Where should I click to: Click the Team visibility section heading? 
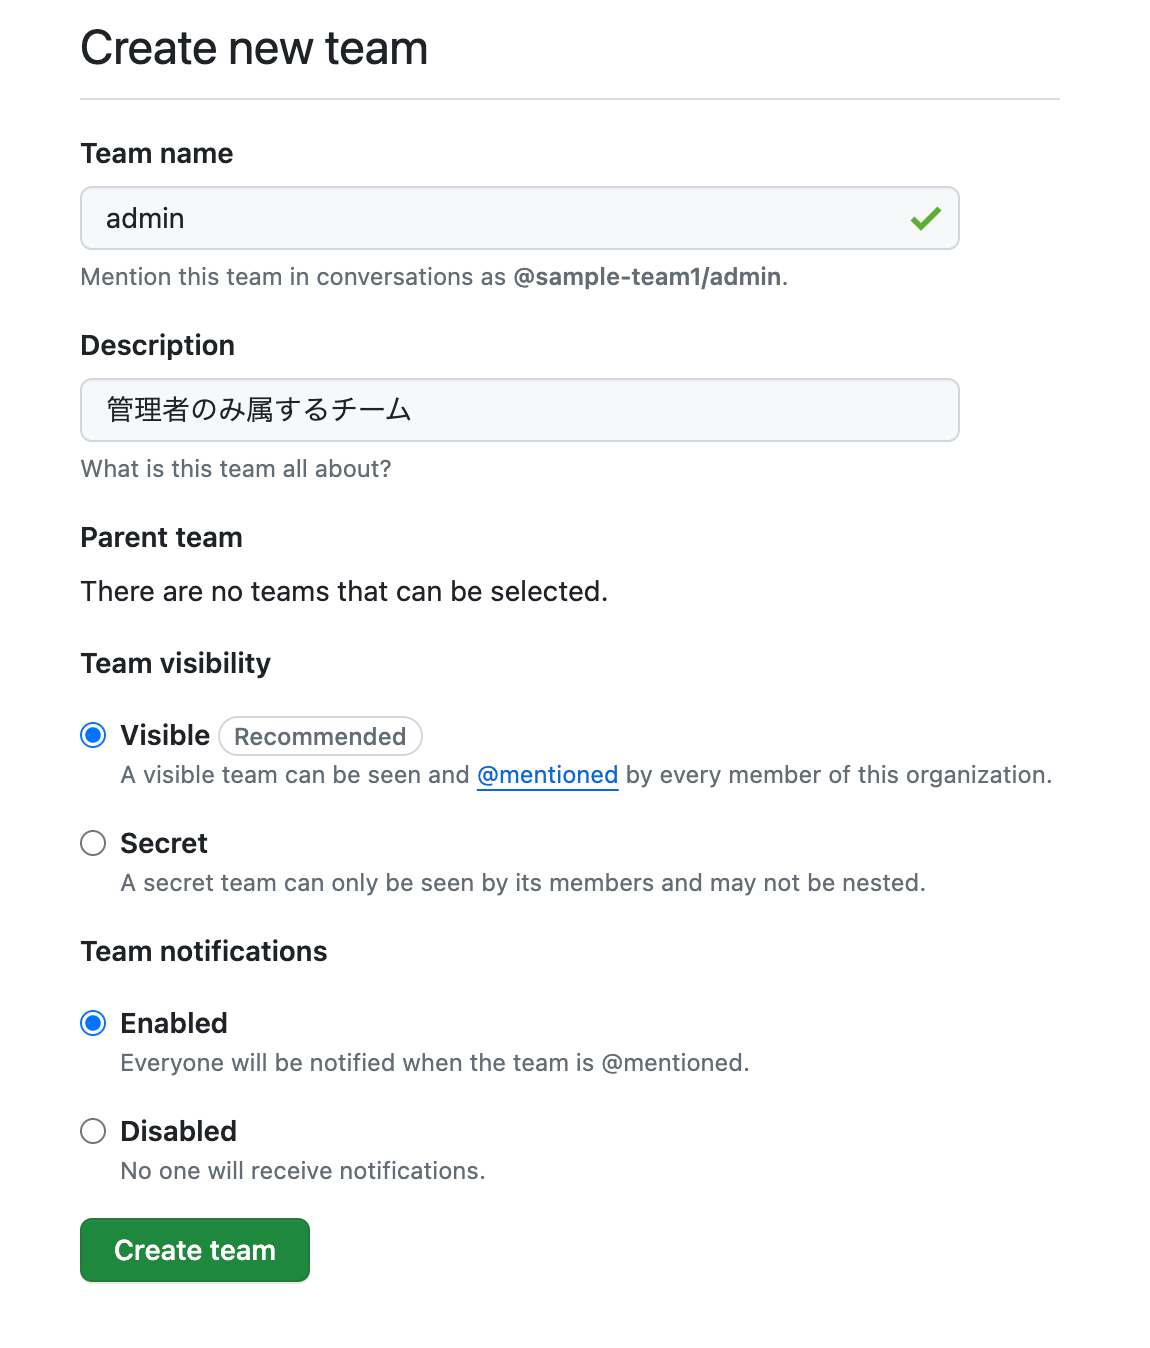pyautogui.click(x=175, y=663)
